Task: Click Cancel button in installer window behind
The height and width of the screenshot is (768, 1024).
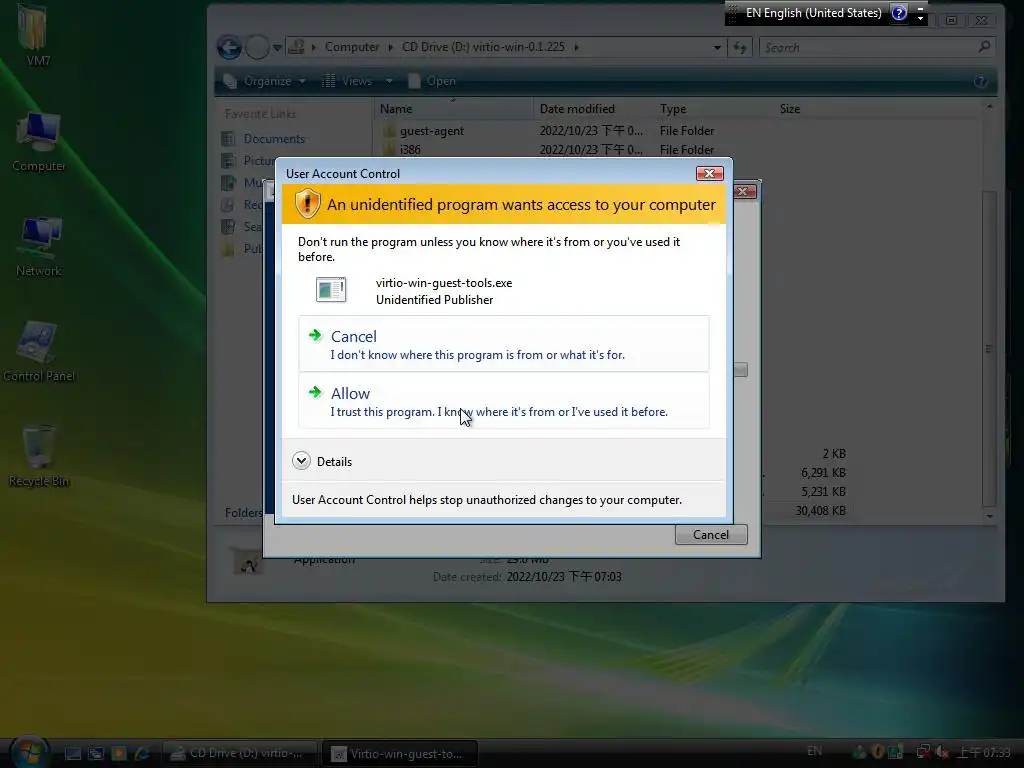Action: pos(711,535)
